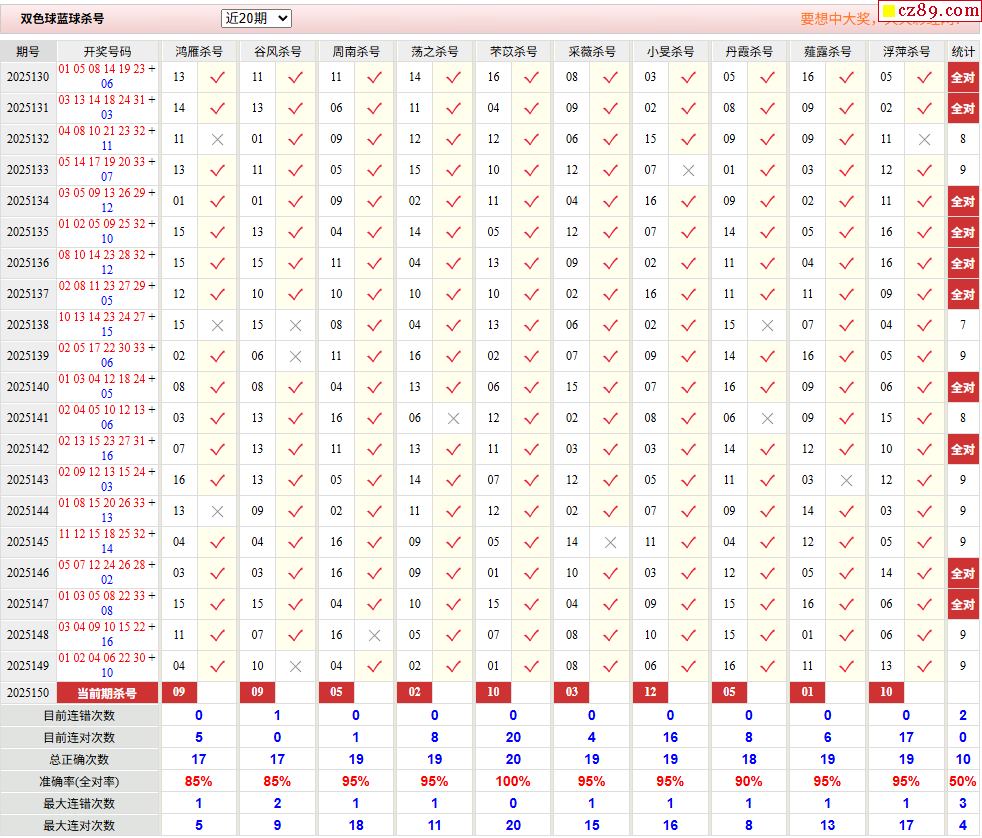Image resolution: width=982 pixels, height=838 pixels.
Task: Select the 鸿雁杀号 column header
Action: coord(199,51)
